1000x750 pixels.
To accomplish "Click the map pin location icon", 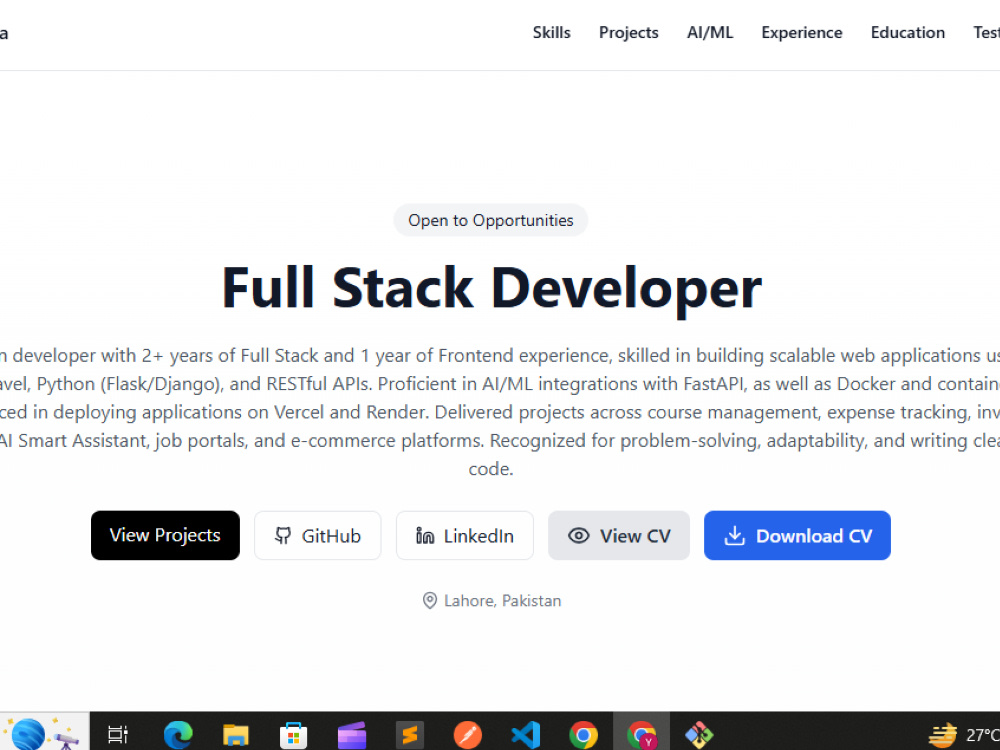I will pos(430,601).
